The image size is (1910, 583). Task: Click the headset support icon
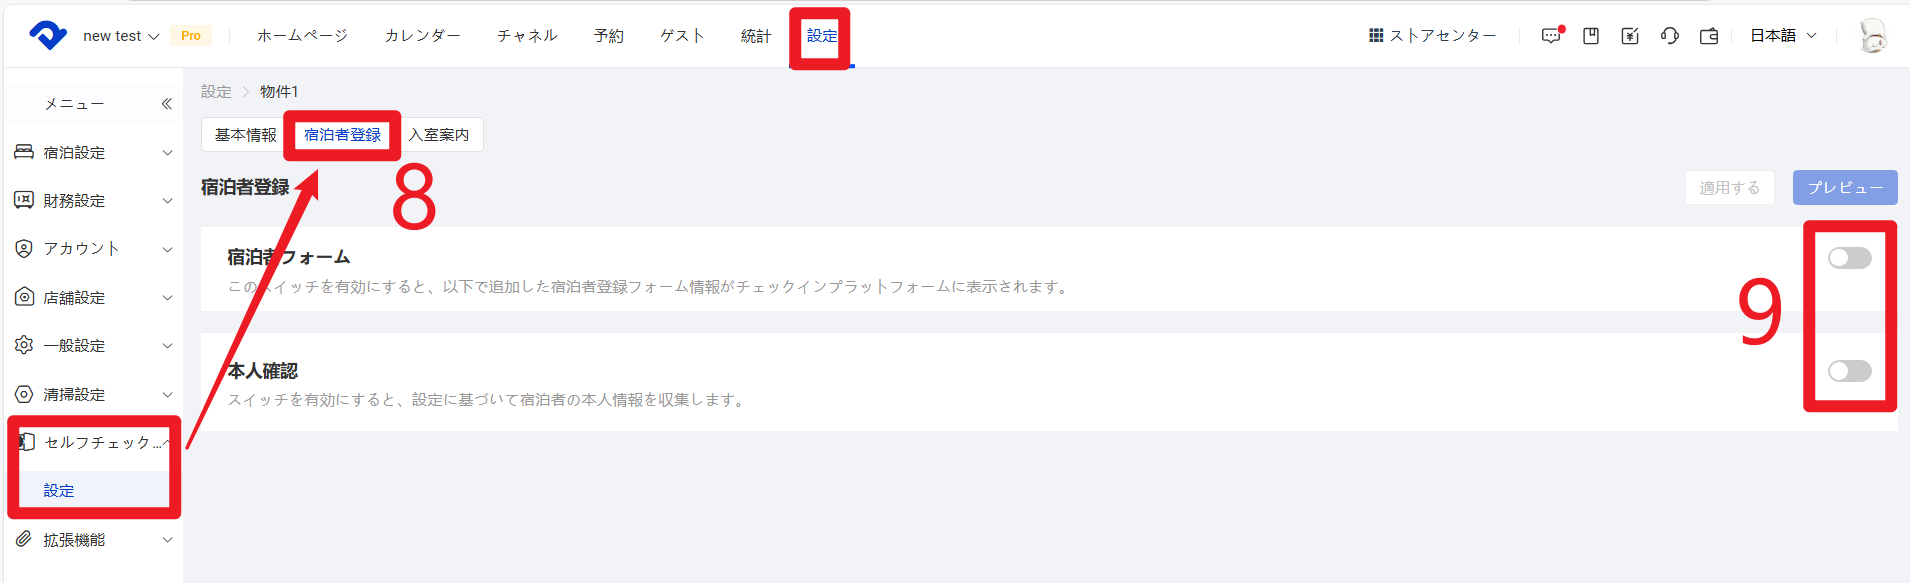pyautogui.click(x=1670, y=36)
